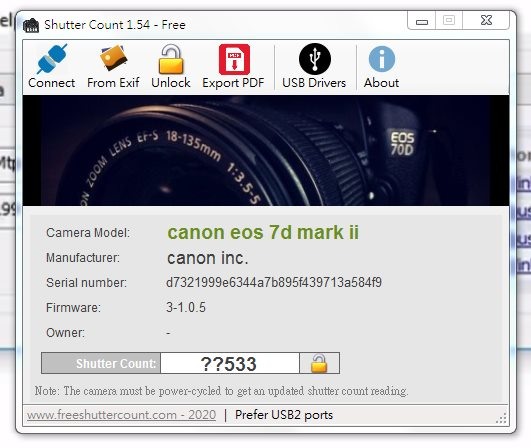Minimize the Shutter Count window
The width and height of the screenshot is (531, 448).
[x=422, y=21]
